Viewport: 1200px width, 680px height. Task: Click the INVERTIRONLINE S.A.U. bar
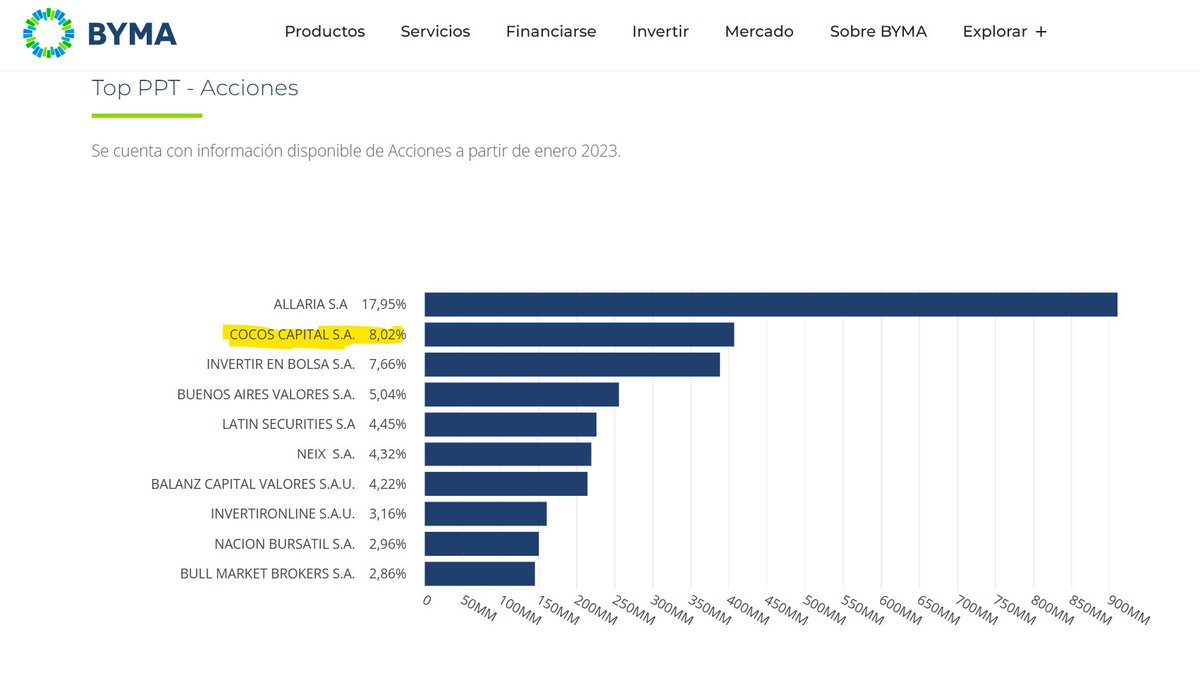point(486,514)
